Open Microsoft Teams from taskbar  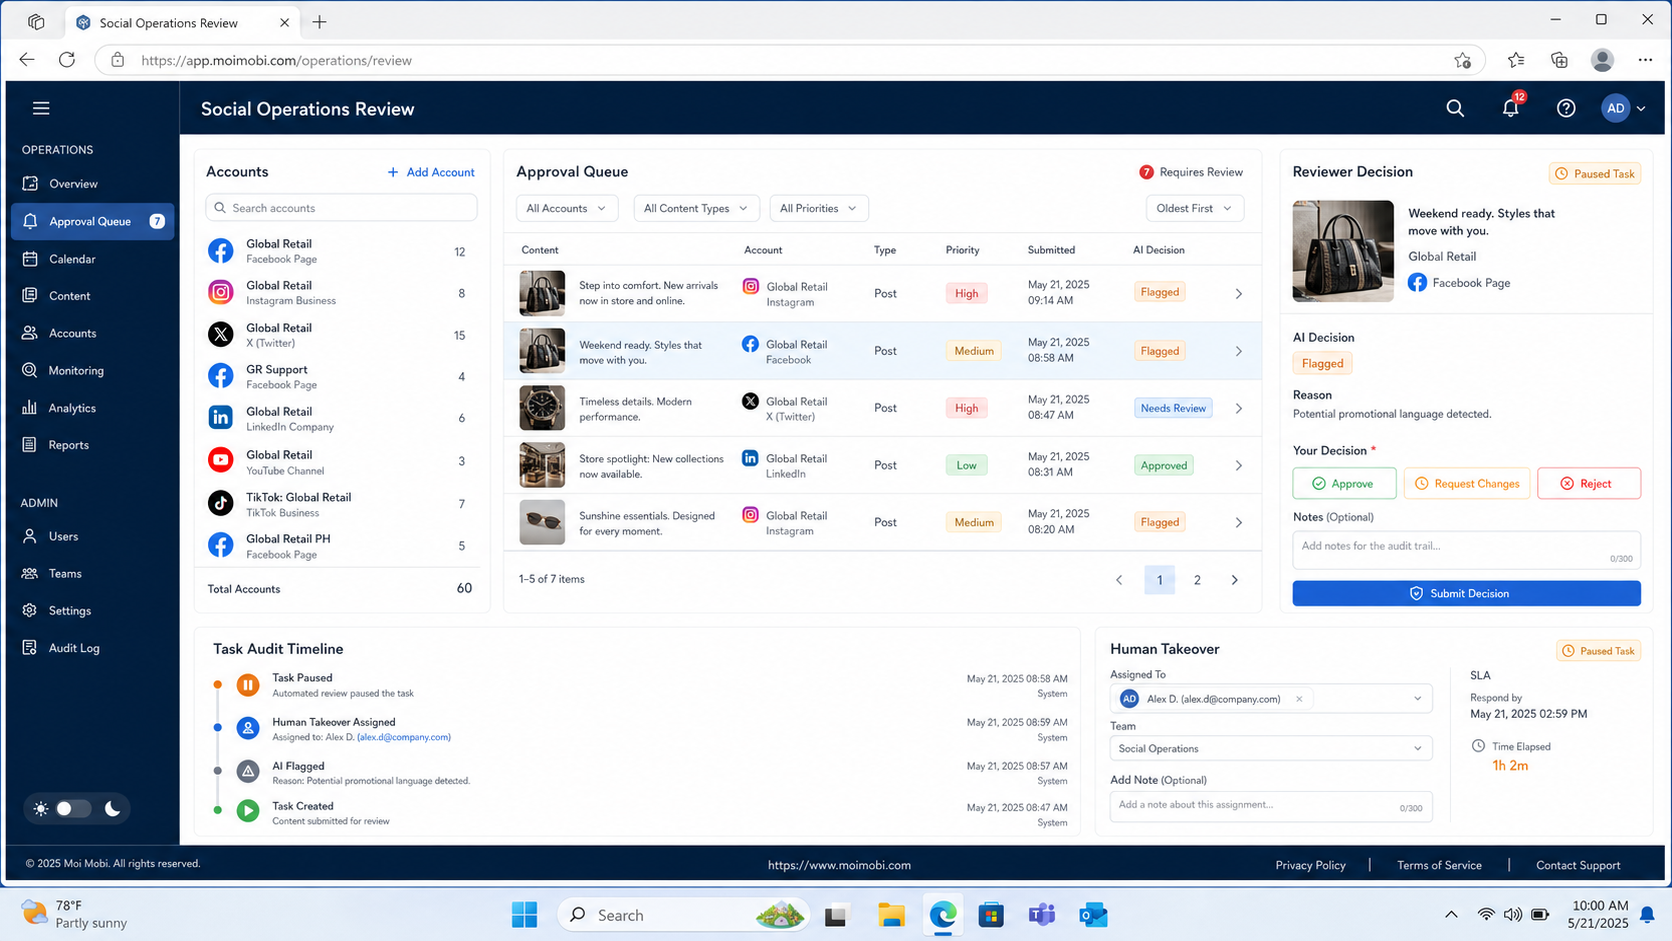(x=1042, y=915)
